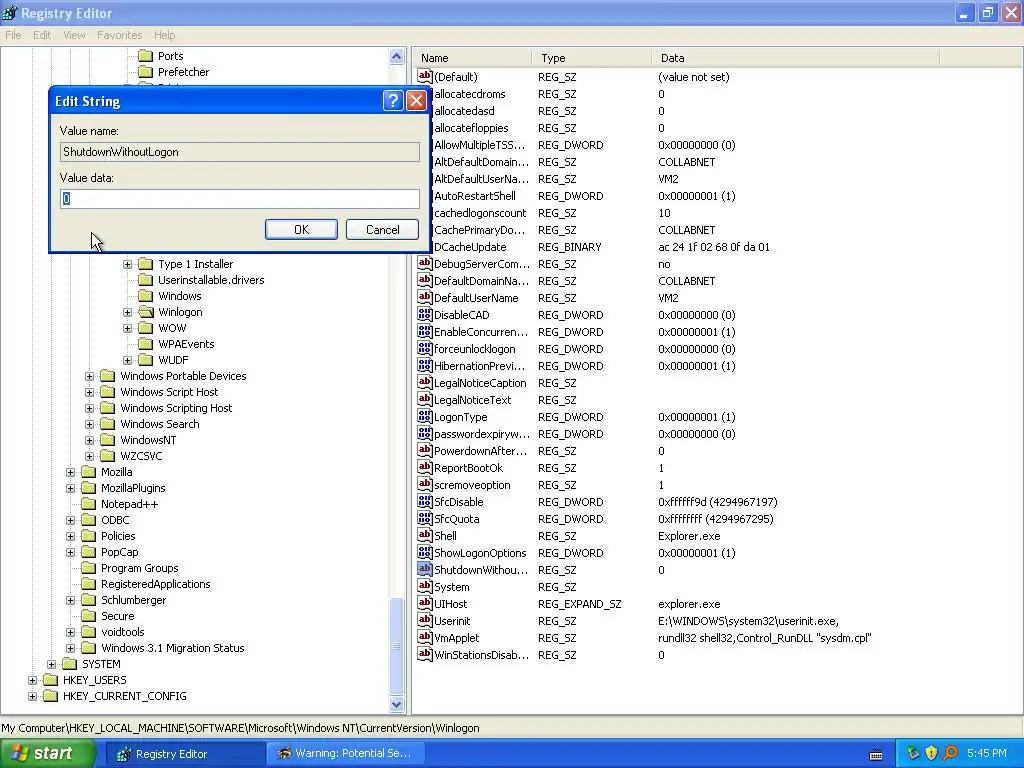The image size is (1024, 768).
Task: Click the Explorer.exe data cell
Action: (x=689, y=536)
